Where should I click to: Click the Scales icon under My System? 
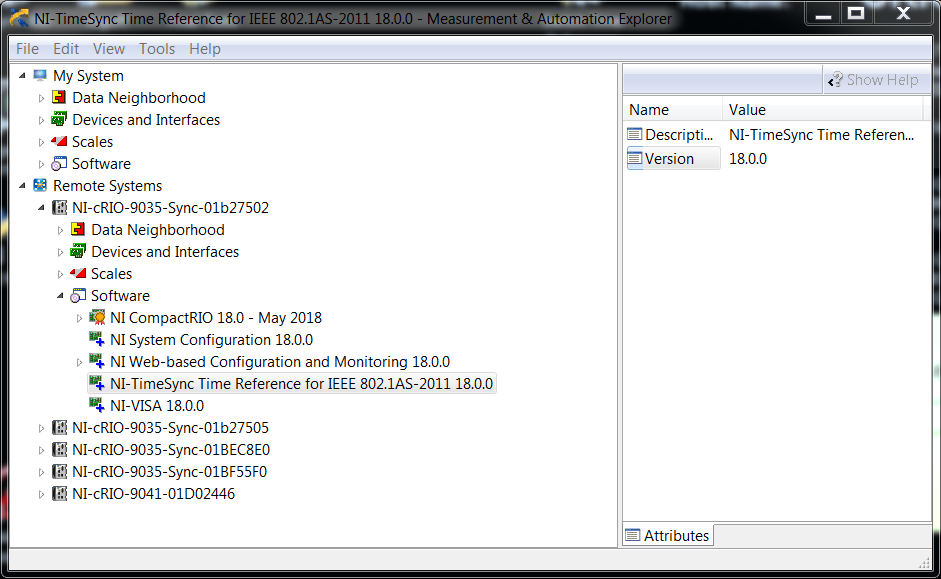pos(59,142)
